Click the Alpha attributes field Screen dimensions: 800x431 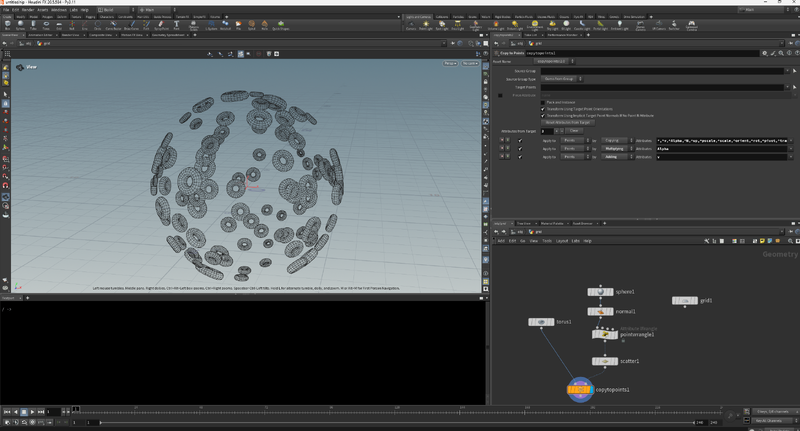click(721, 148)
